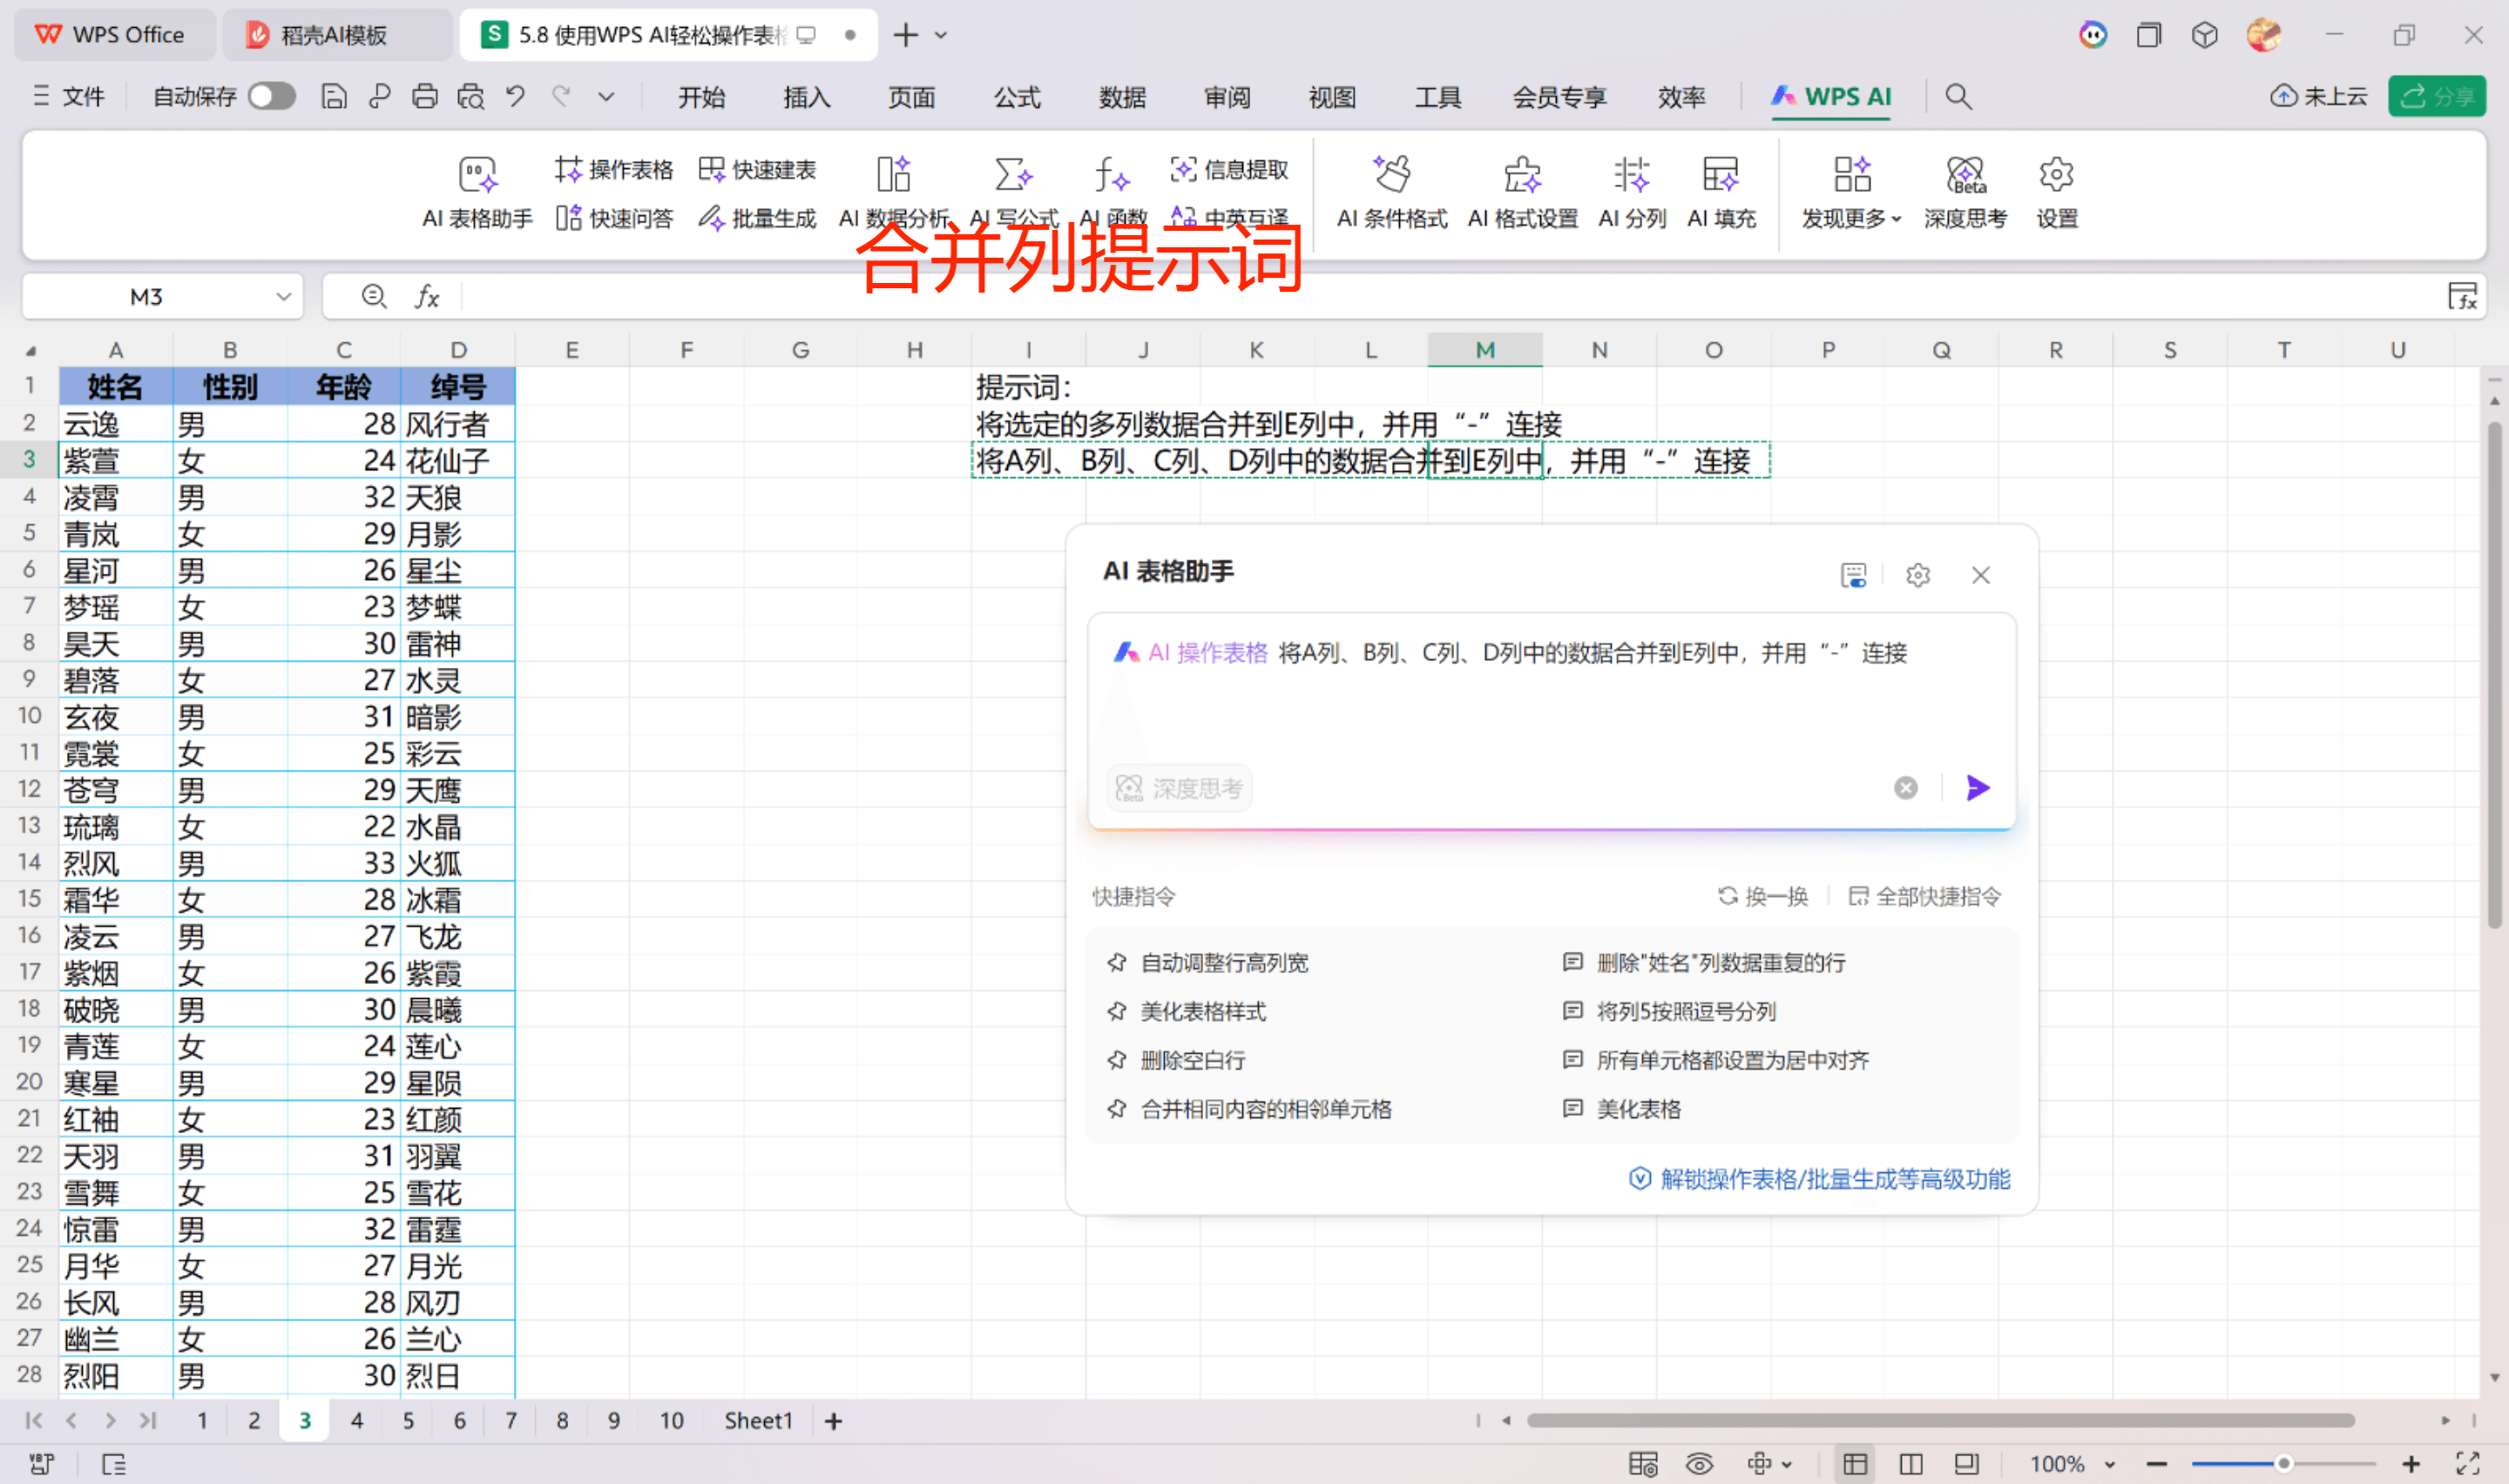Switch to the 插入 ribbon tab
Viewport: 2509px width, 1484px height.
click(x=806, y=96)
